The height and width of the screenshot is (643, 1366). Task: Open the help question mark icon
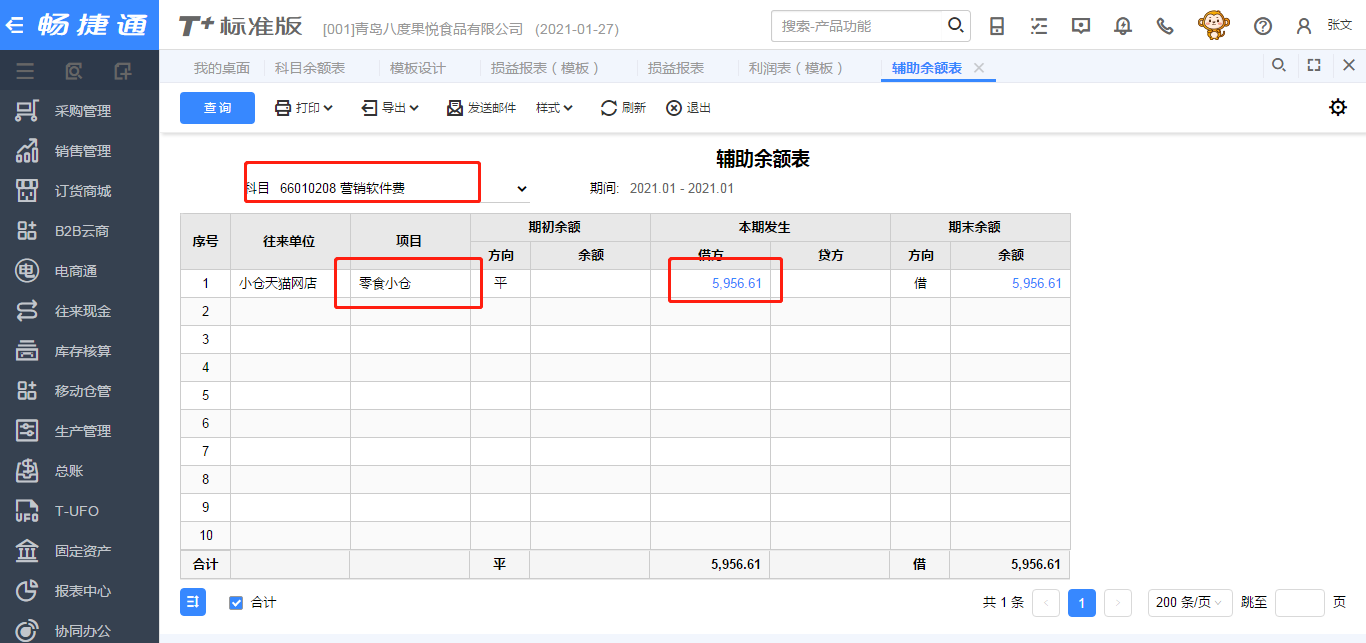tap(1263, 26)
